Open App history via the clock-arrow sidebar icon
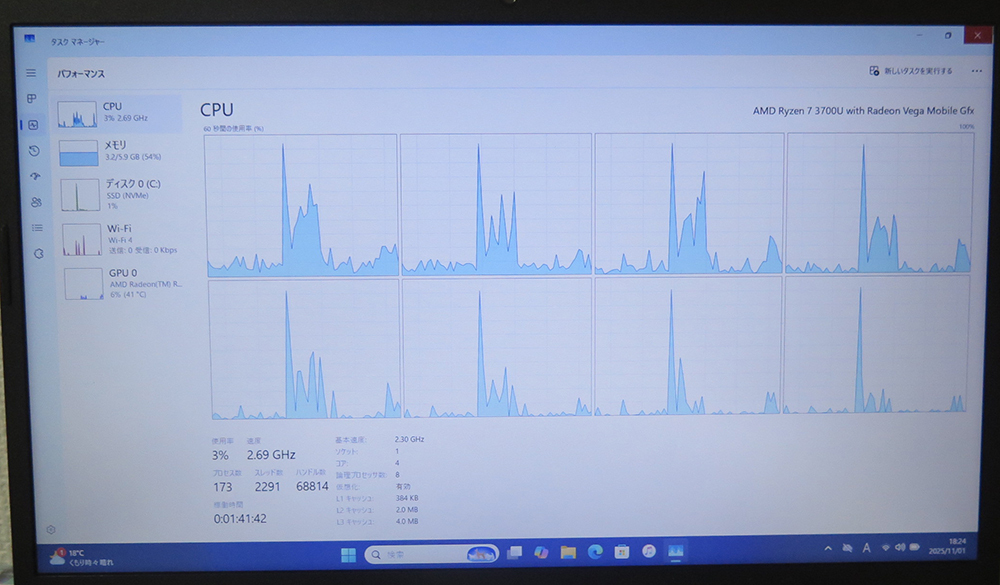The image size is (1000, 585). tap(34, 151)
